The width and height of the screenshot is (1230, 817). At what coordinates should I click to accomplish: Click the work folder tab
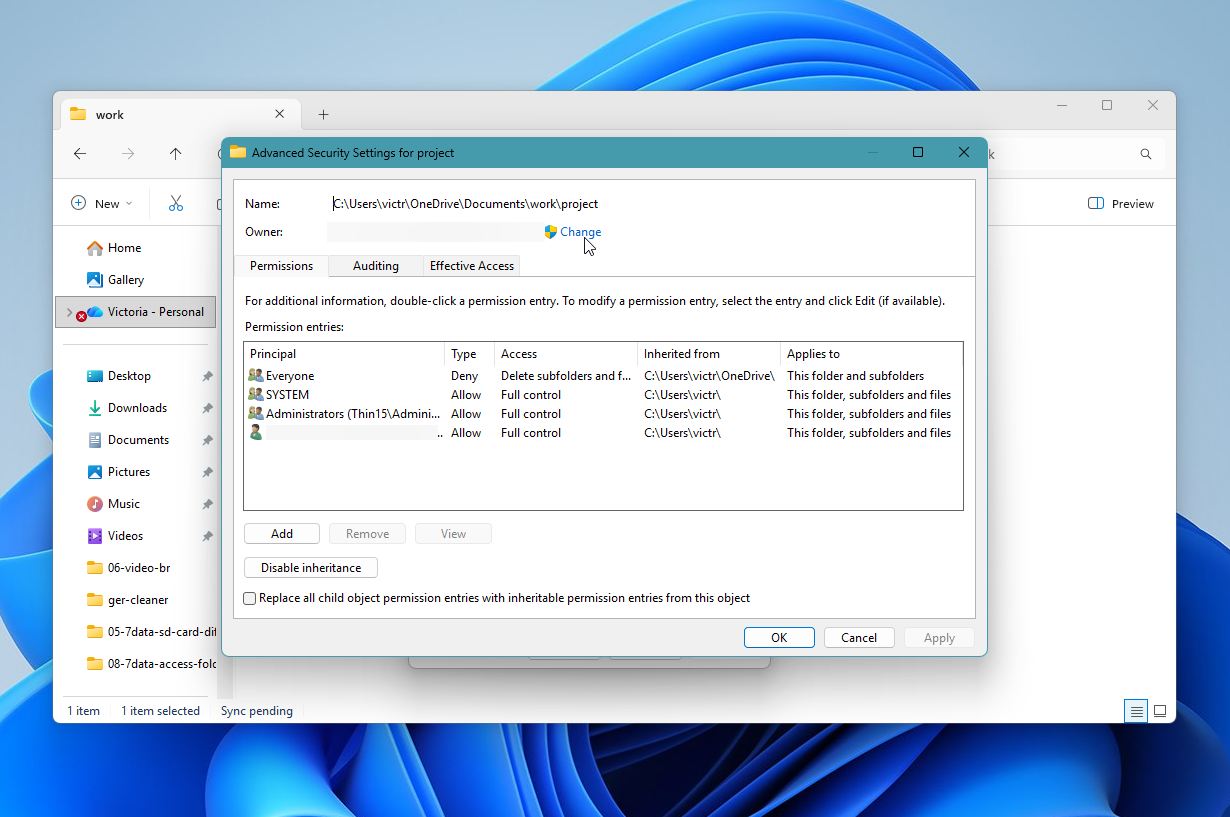click(179, 115)
